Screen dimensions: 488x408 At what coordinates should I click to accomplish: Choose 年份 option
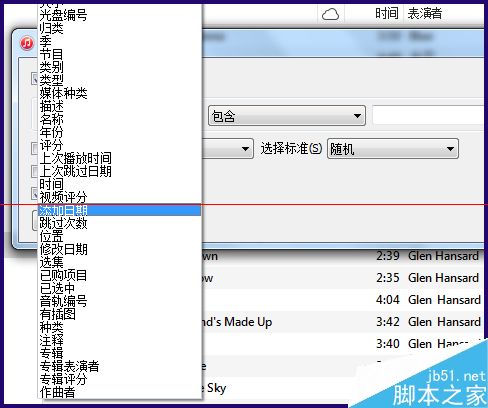(120, 132)
